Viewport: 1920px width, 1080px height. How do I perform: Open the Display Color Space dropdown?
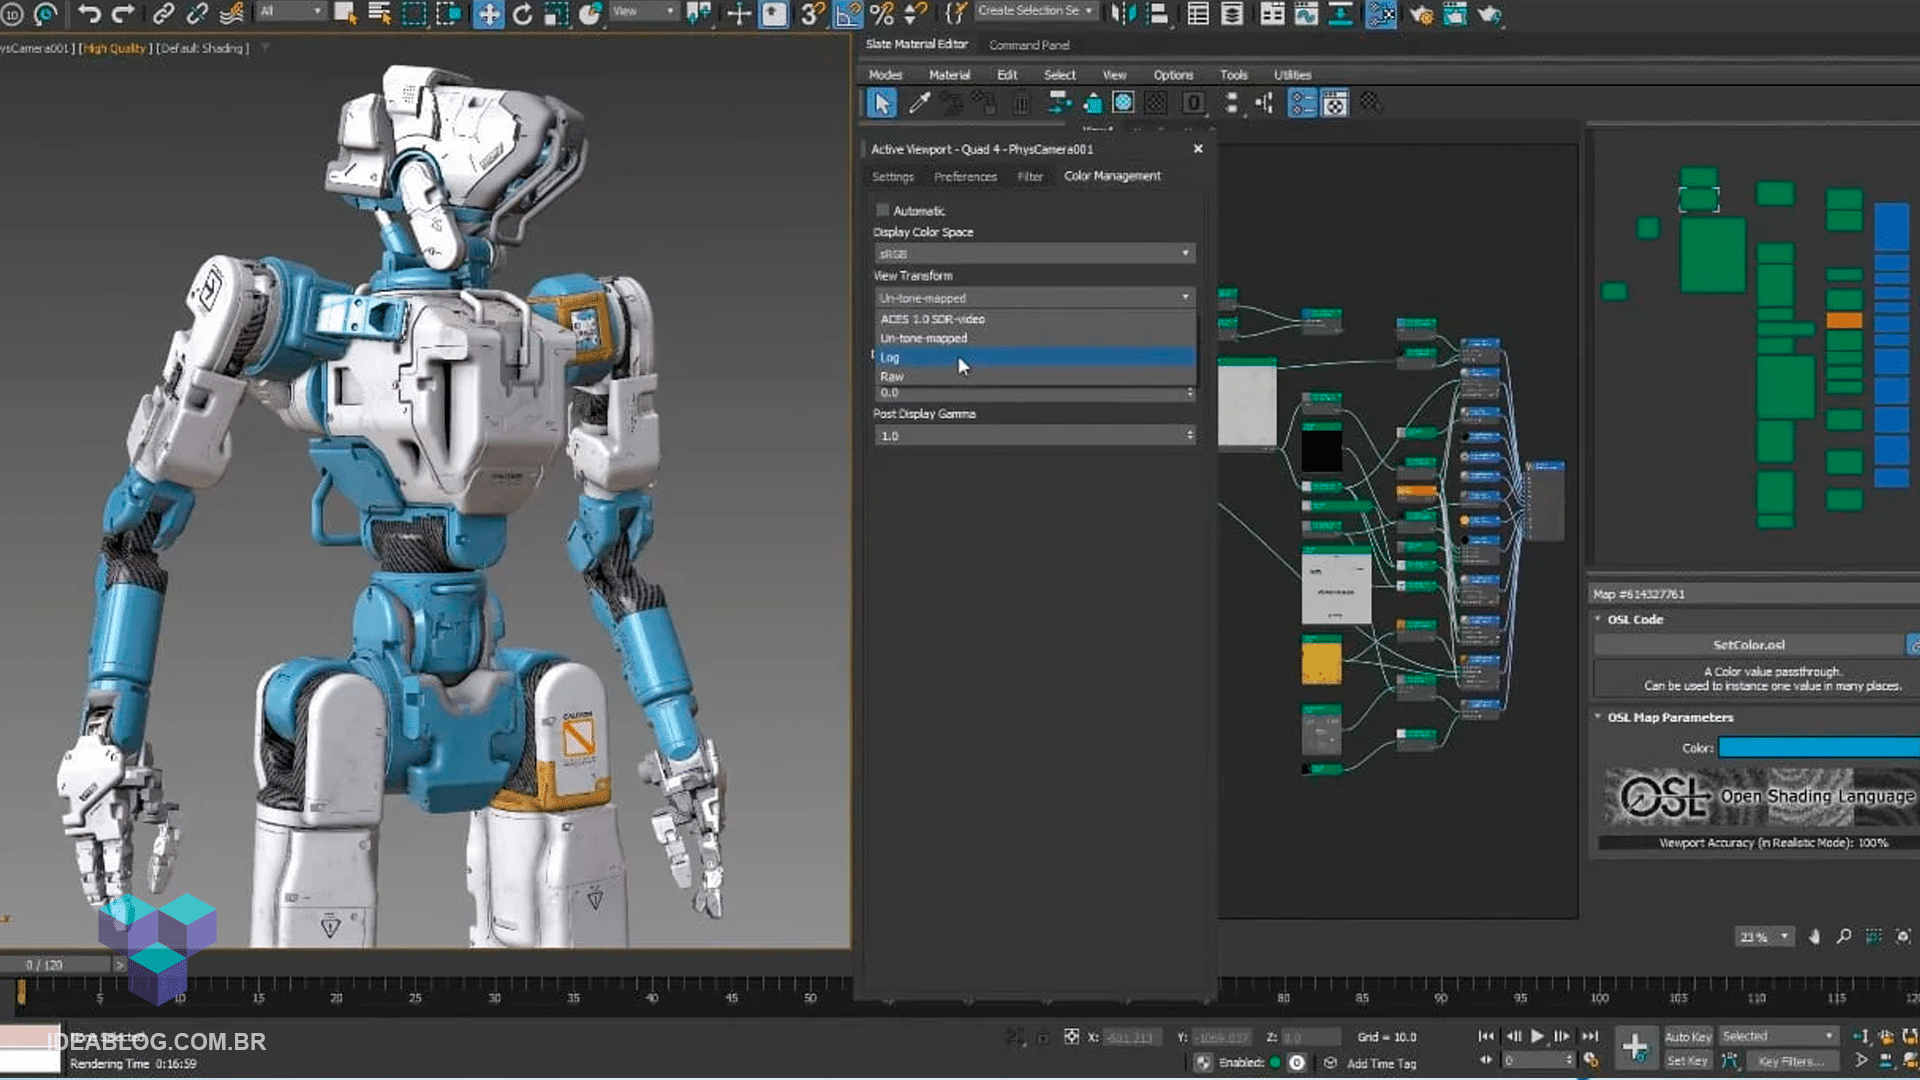(1033, 252)
